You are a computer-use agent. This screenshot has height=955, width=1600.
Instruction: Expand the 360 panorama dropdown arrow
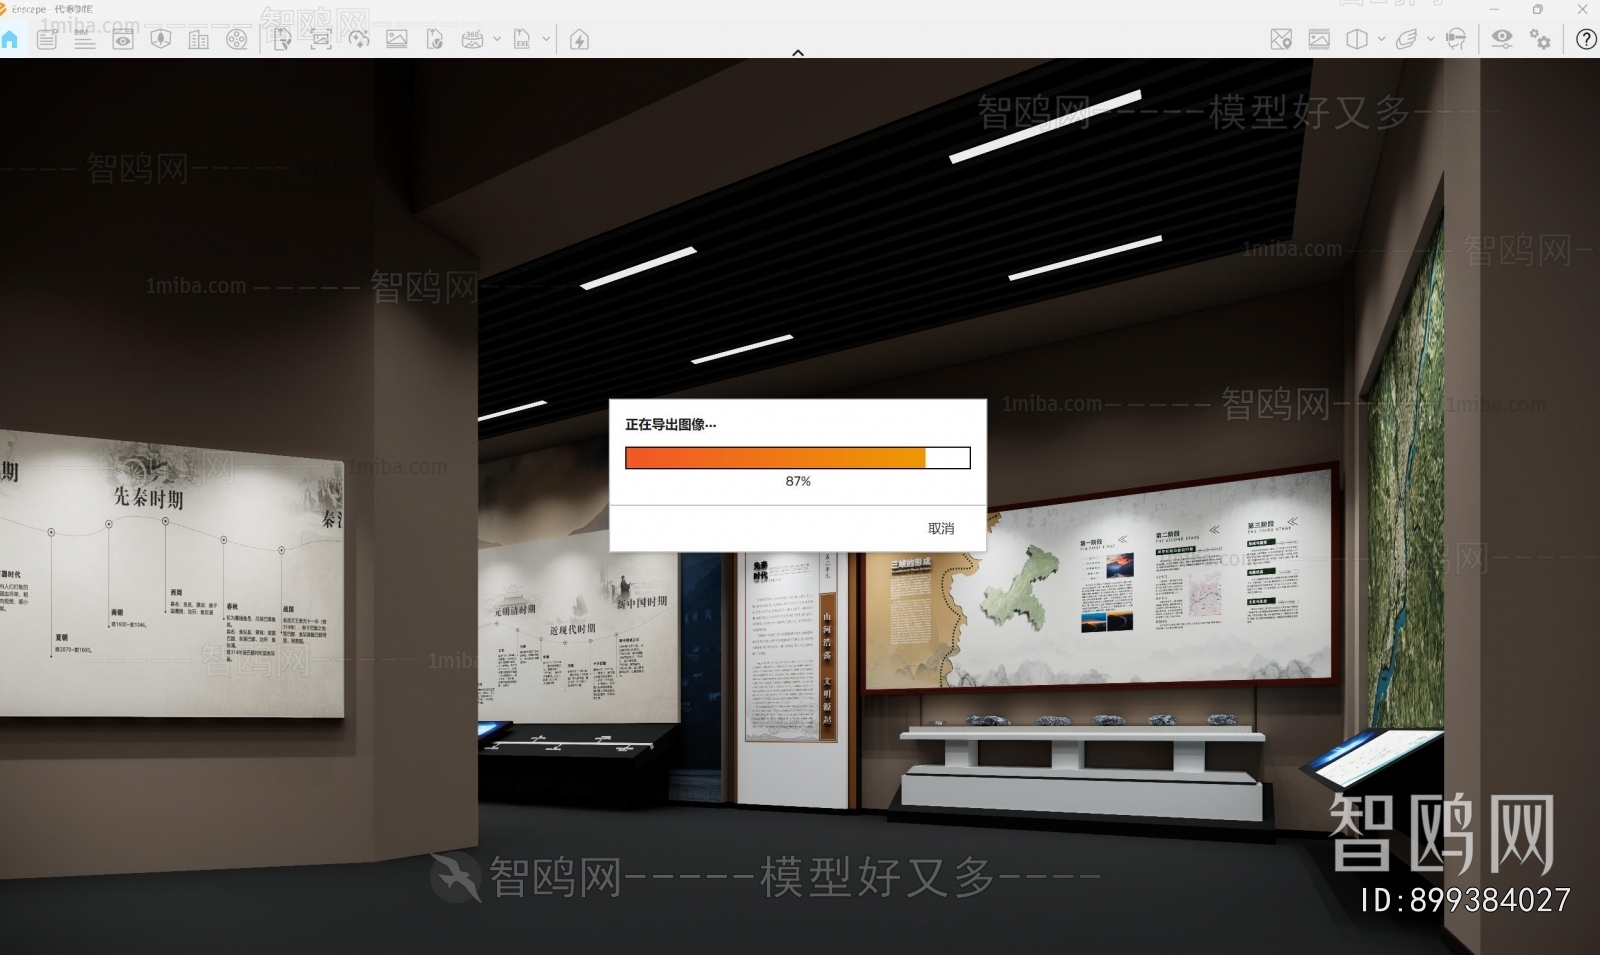click(x=496, y=41)
